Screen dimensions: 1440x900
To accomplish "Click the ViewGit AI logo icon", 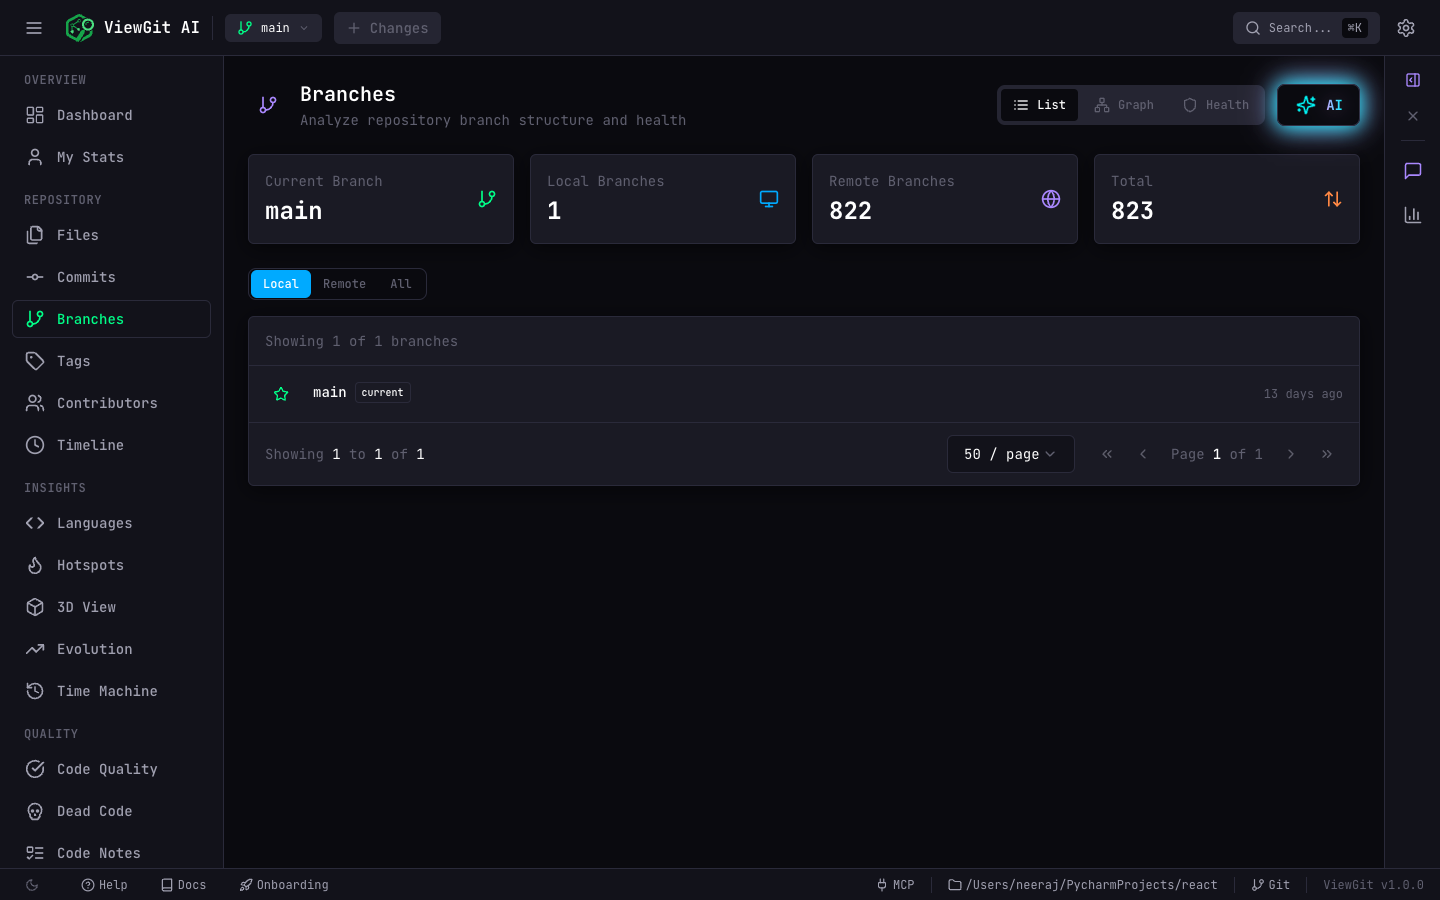I will pos(79,27).
